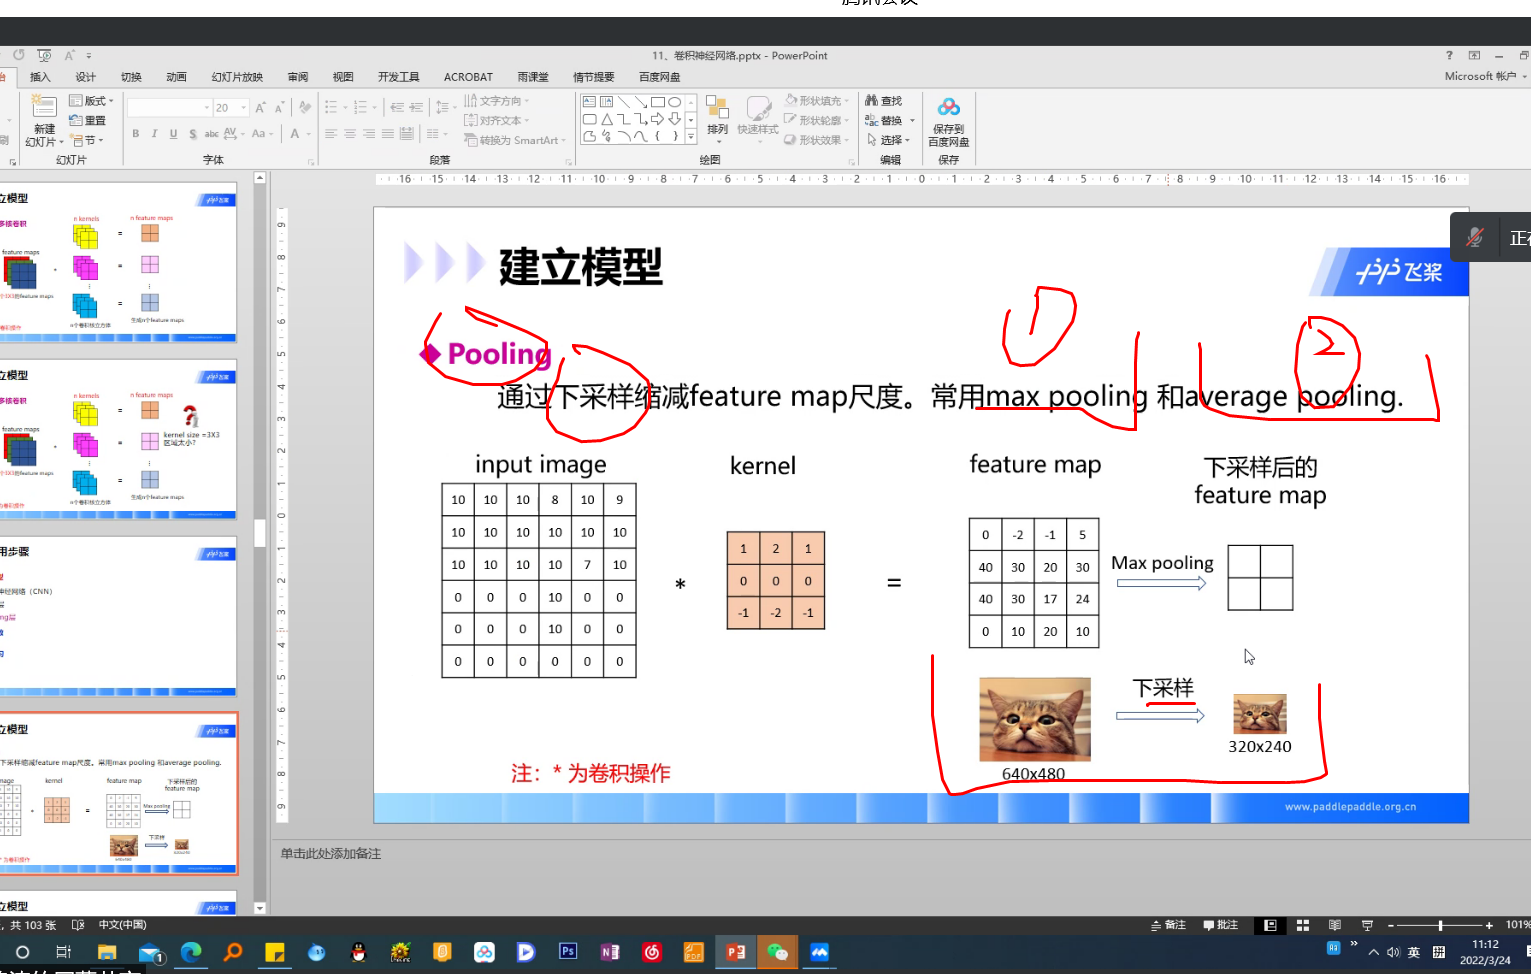Toggle Underline formatting

click(x=173, y=134)
